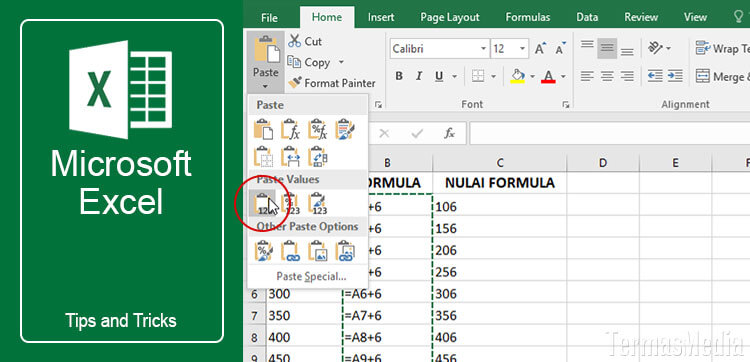
Task: Click the Wrap Text button
Action: click(722, 49)
